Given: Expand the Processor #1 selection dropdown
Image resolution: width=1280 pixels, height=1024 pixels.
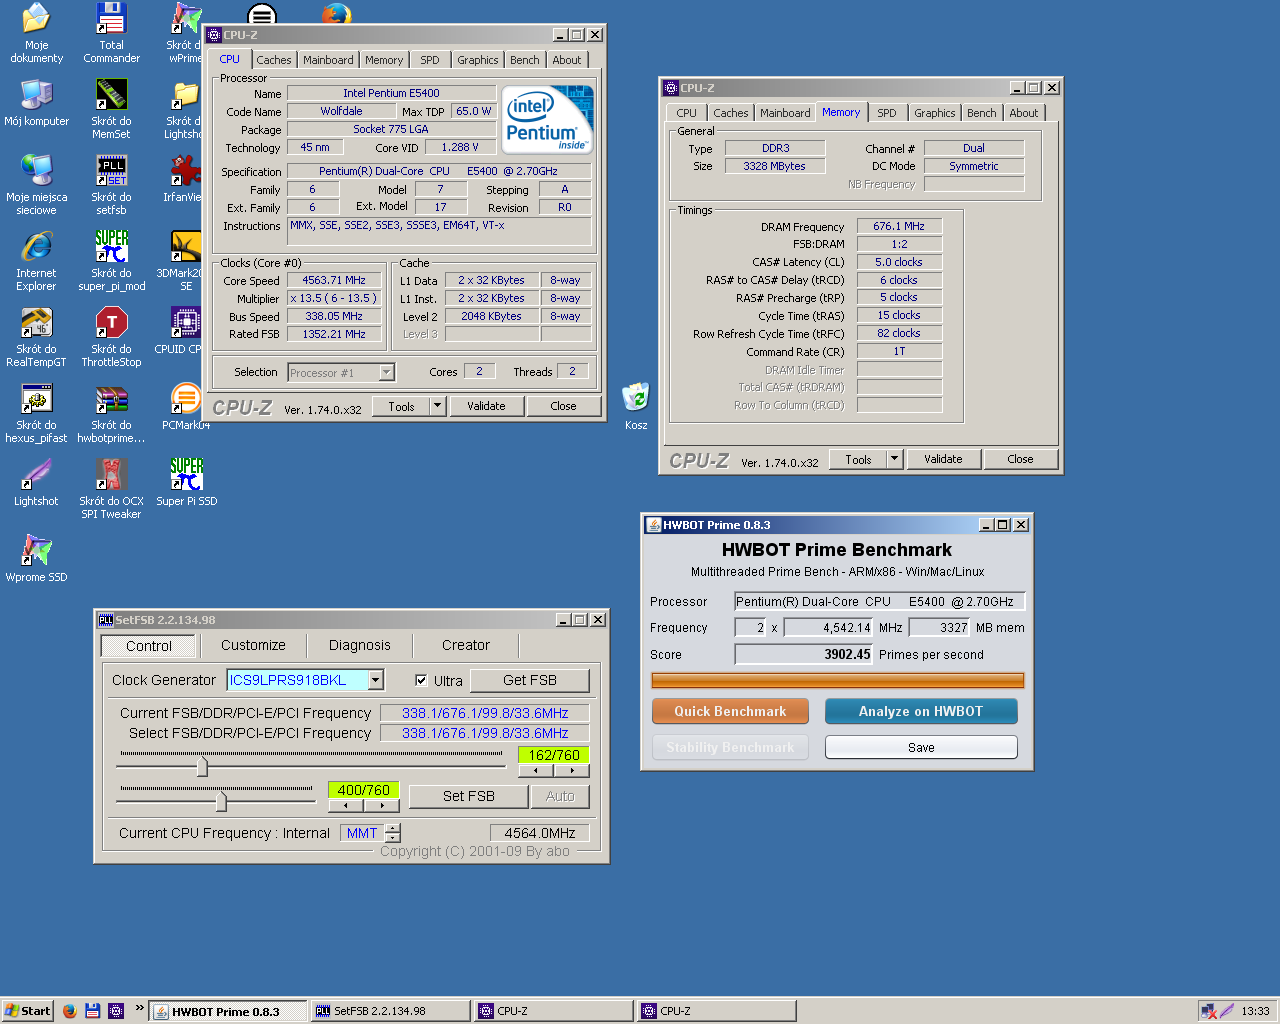Looking at the screenshot, I should point(386,373).
